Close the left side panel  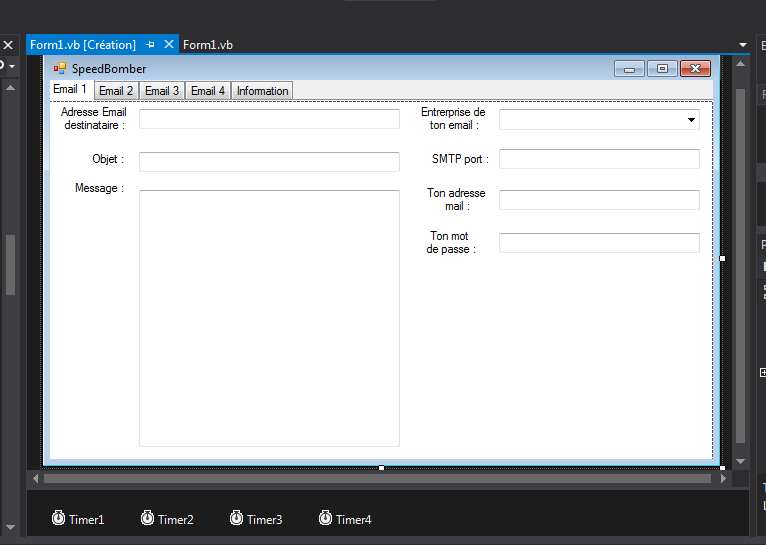point(8,45)
